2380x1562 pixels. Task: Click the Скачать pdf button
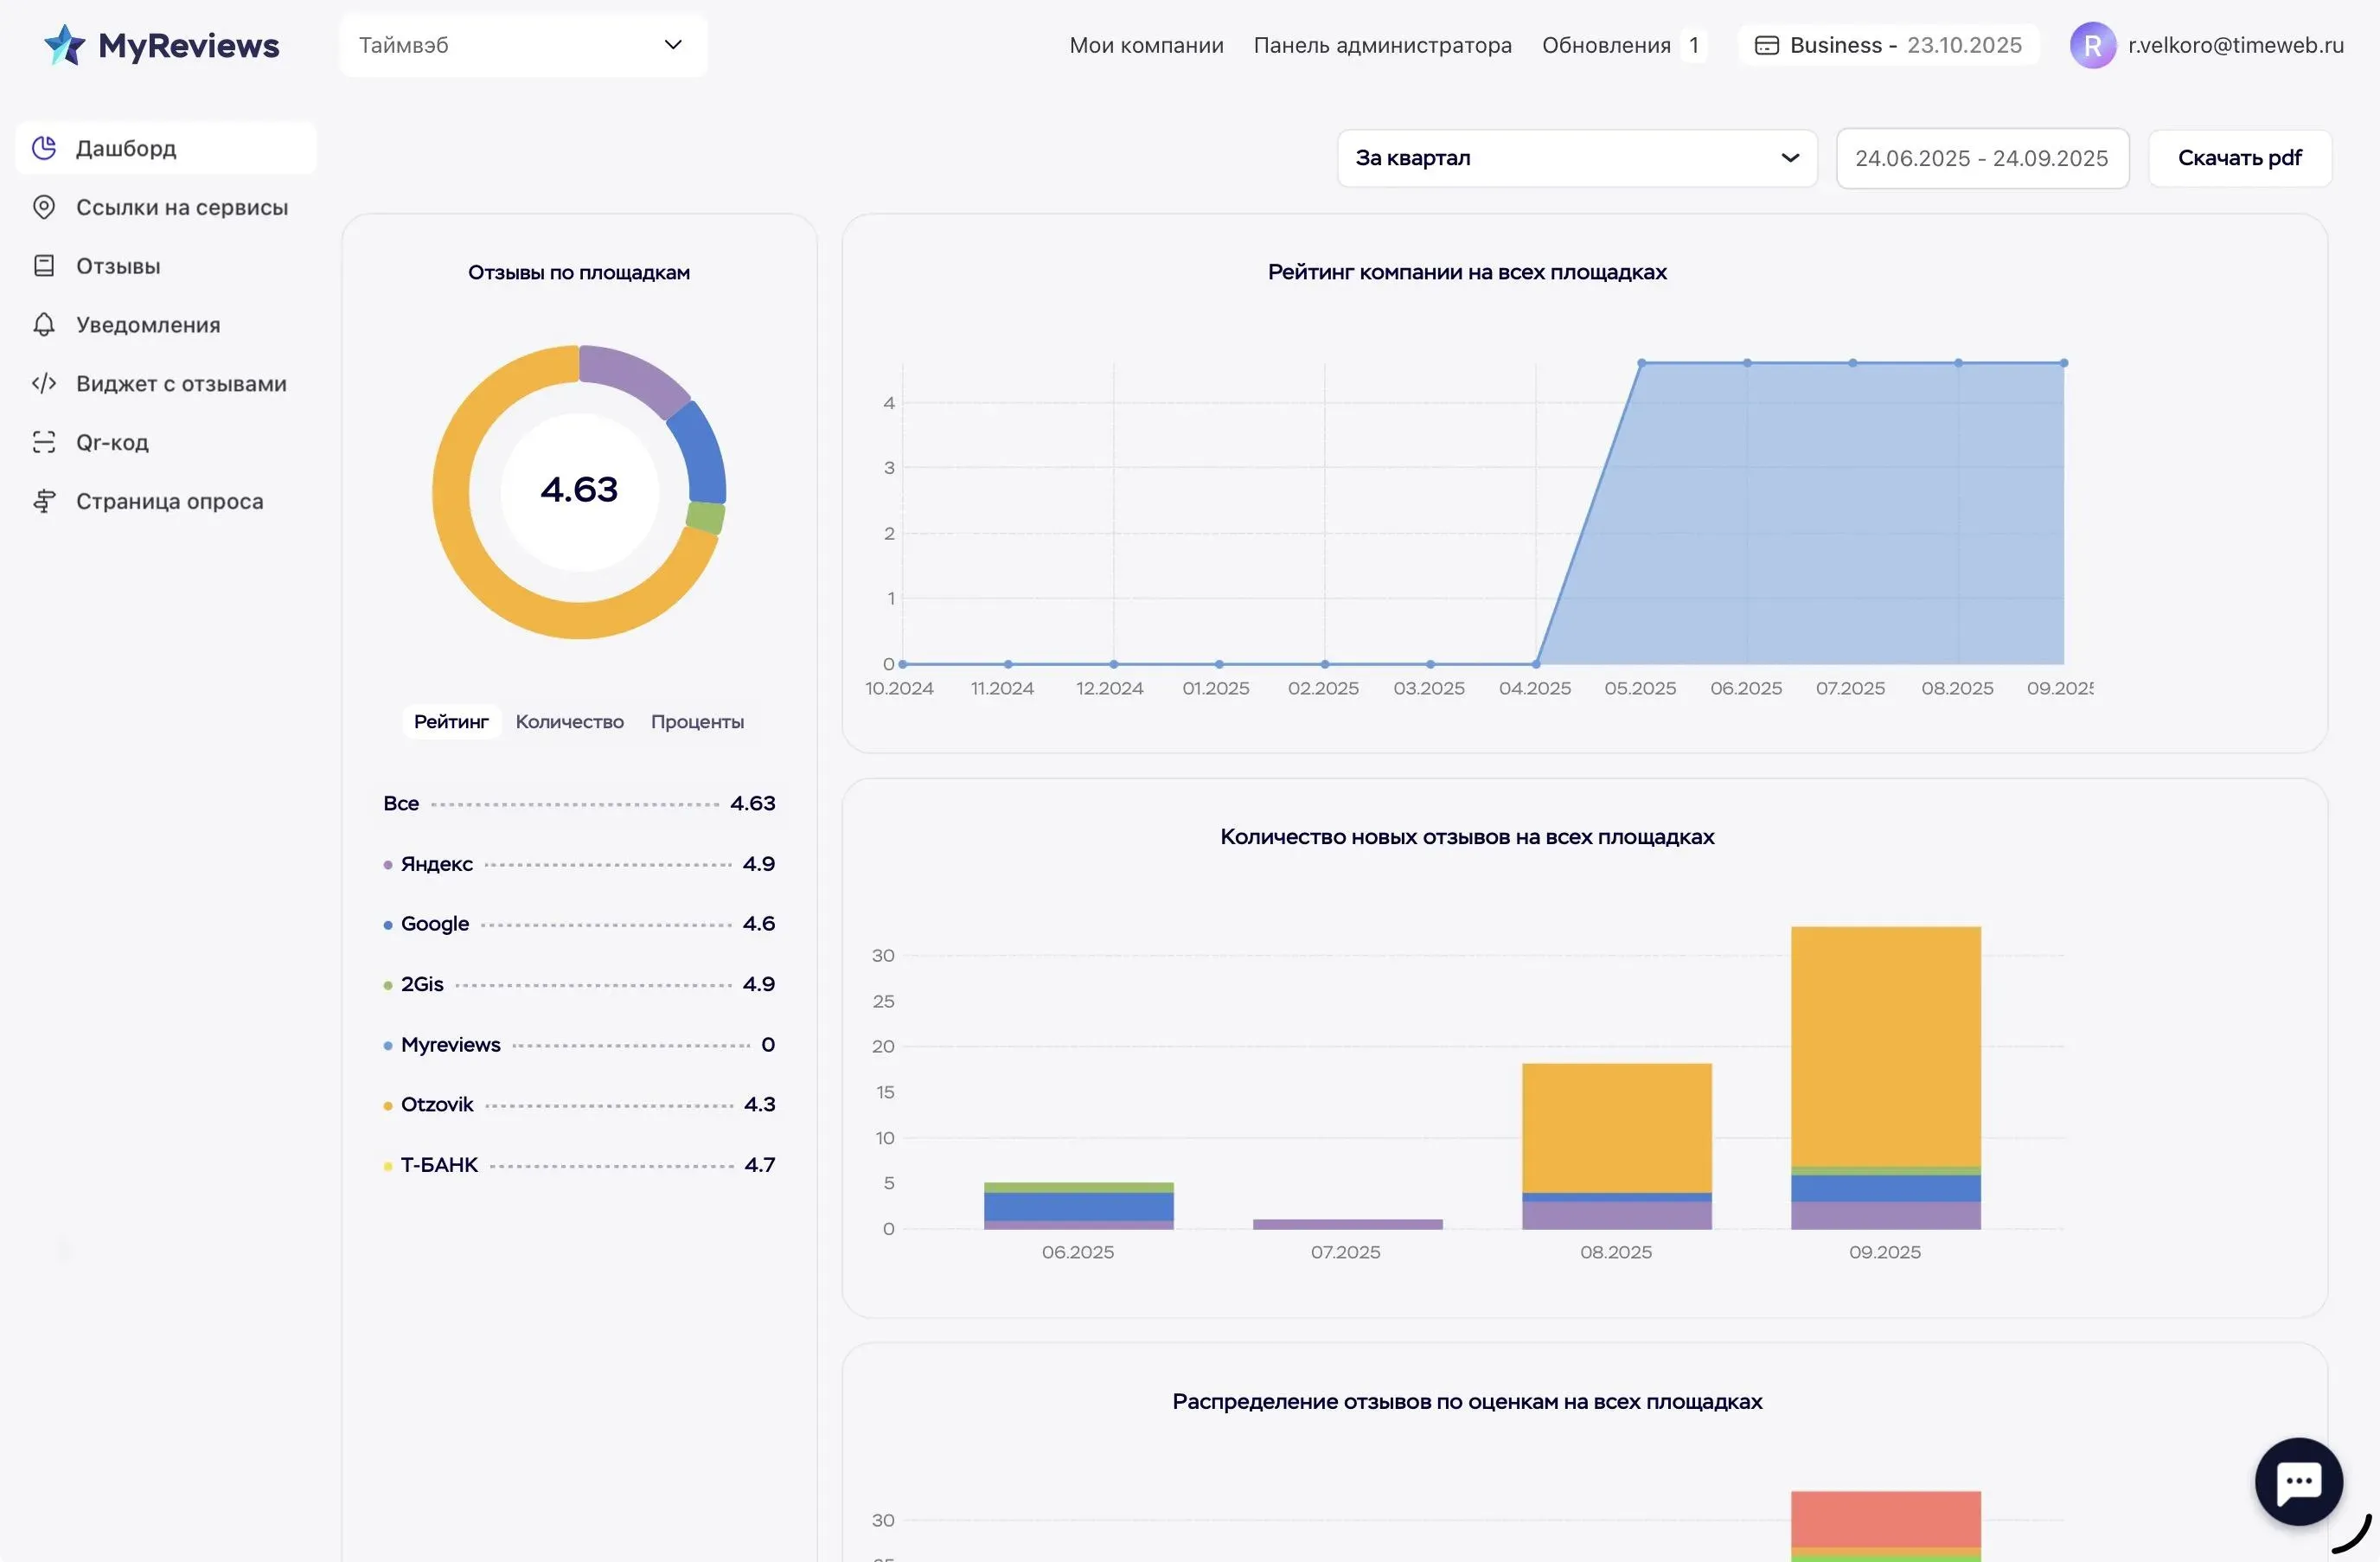[x=2239, y=158]
